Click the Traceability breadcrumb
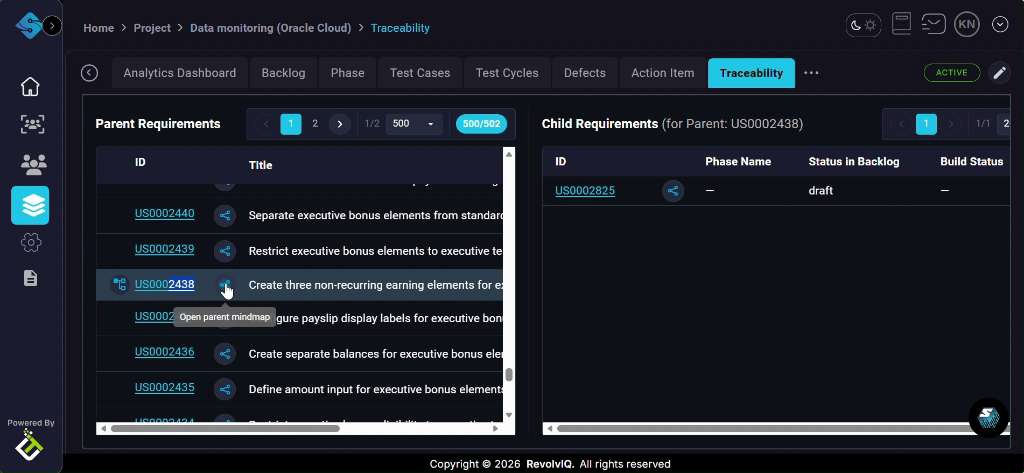The image size is (1024, 473). click(400, 28)
